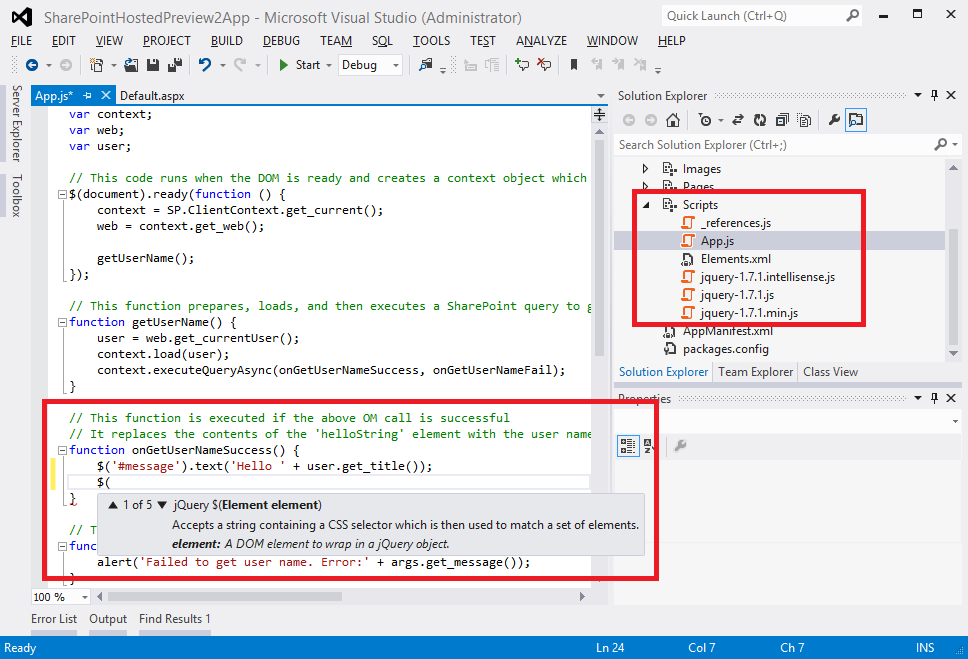Select Elements.xml in the Scripts folder
The image size is (968, 659).
coord(735,259)
